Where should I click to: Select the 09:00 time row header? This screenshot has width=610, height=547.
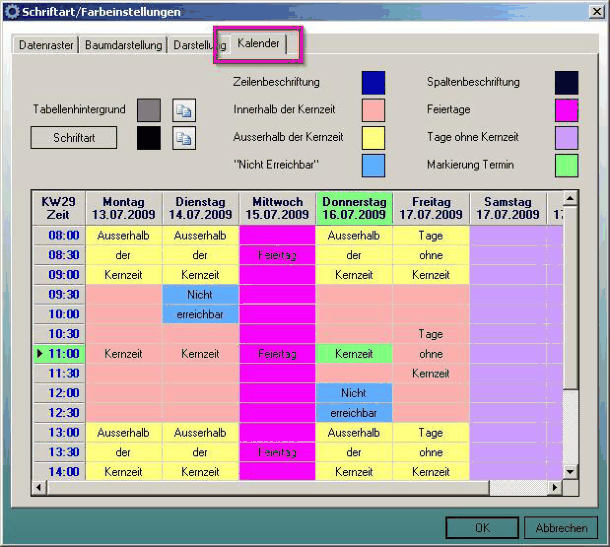coord(59,275)
